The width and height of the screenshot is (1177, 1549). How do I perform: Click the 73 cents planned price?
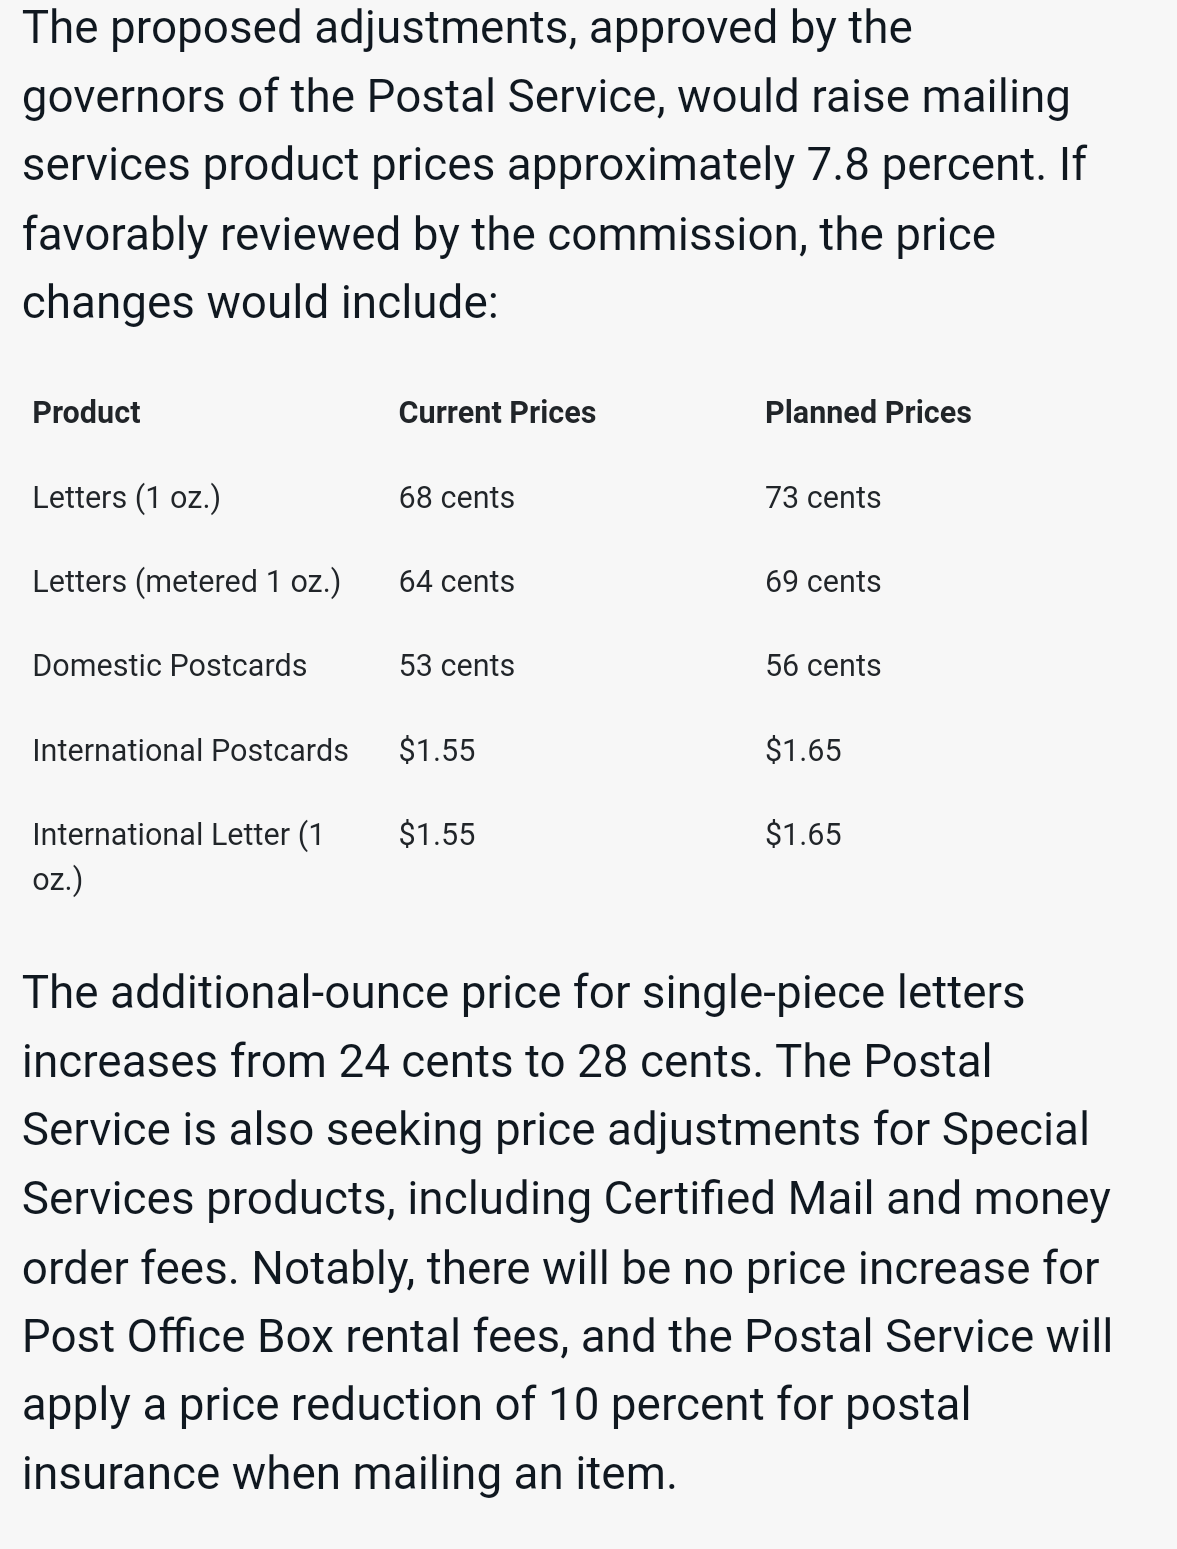pos(823,497)
